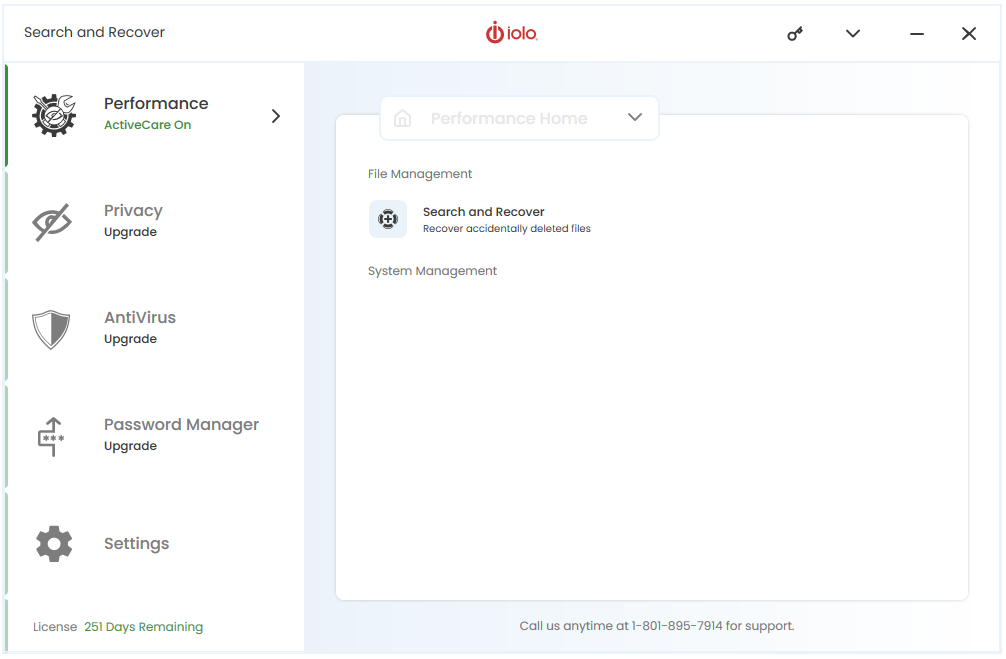Close the iolo window
1006x659 pixels.
tap(969, 33)
